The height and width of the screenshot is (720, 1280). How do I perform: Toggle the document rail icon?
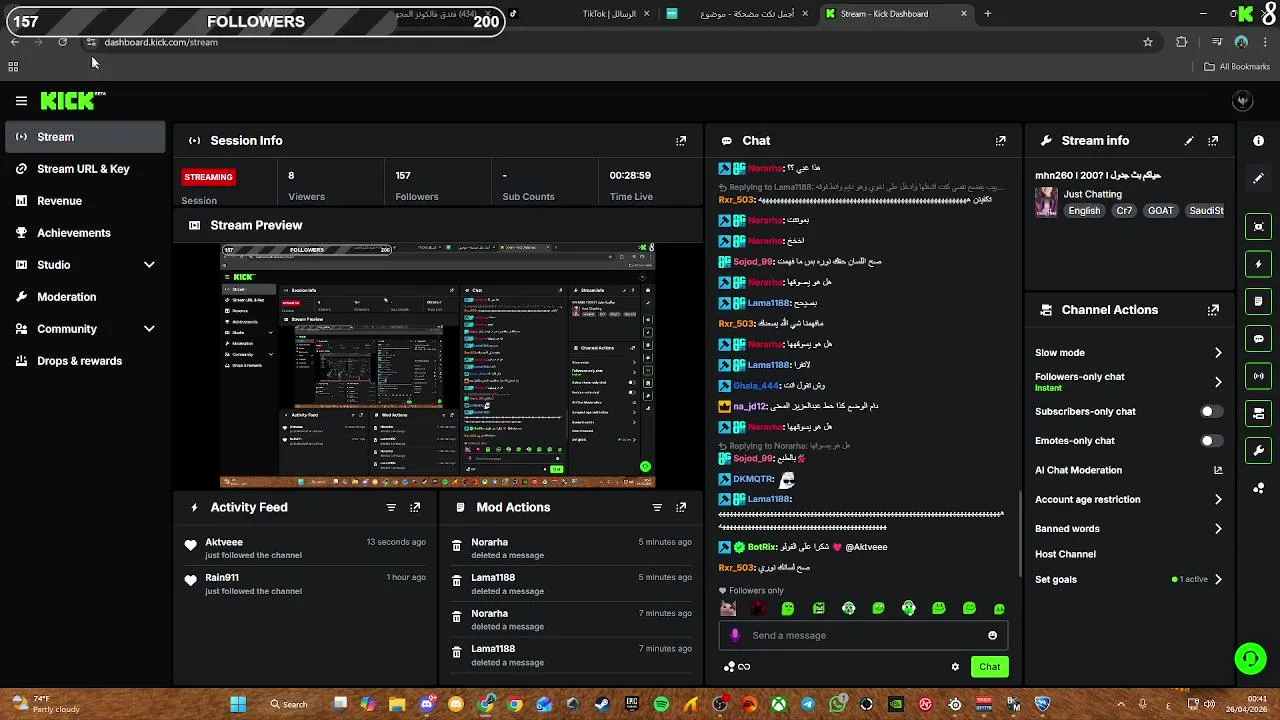point(1258,301)
